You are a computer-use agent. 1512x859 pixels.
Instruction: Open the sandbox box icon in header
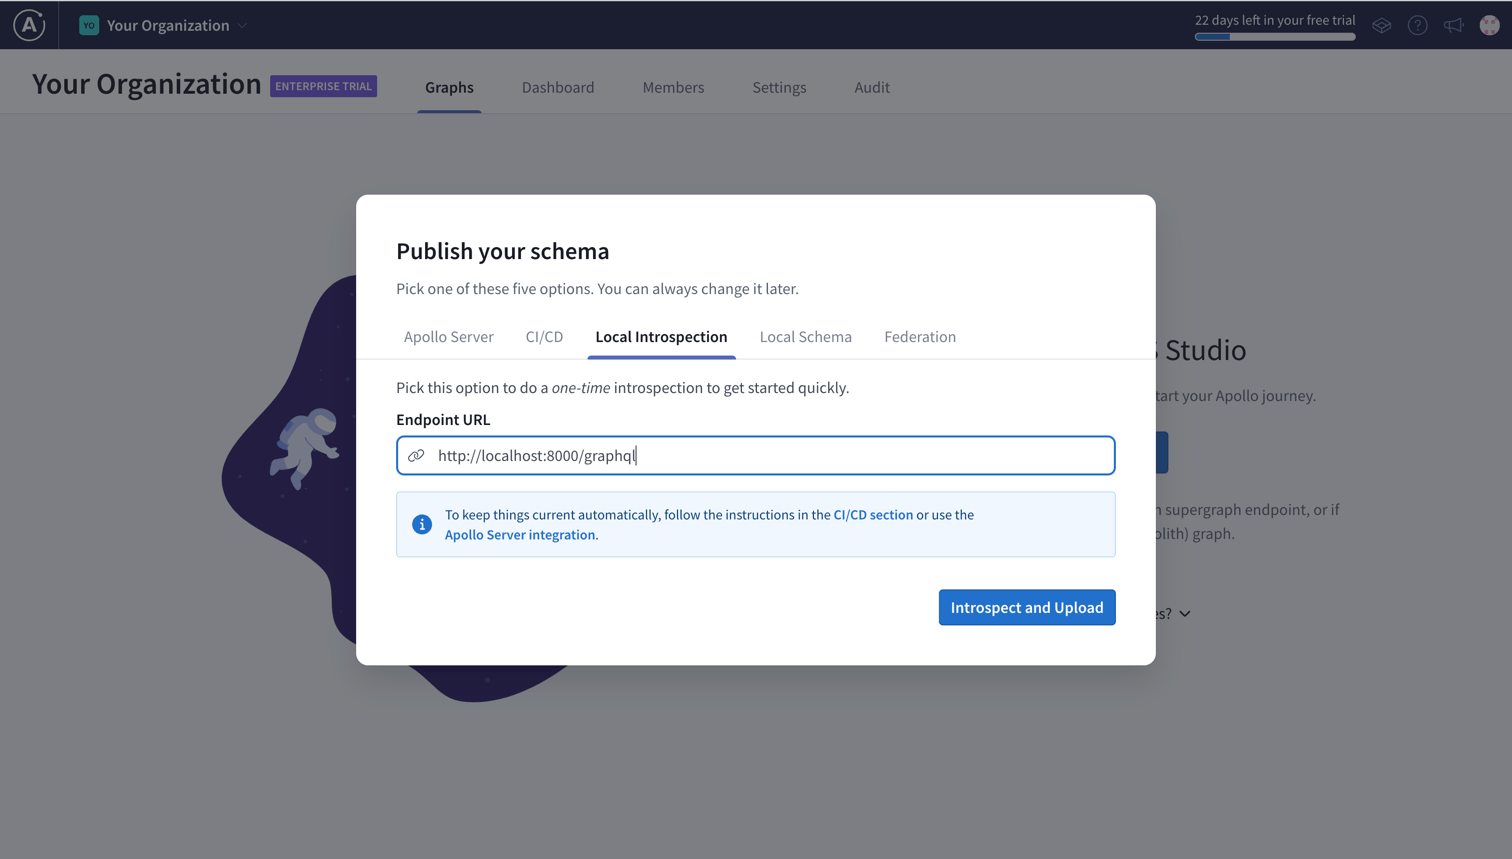(x=1381, y=26)
